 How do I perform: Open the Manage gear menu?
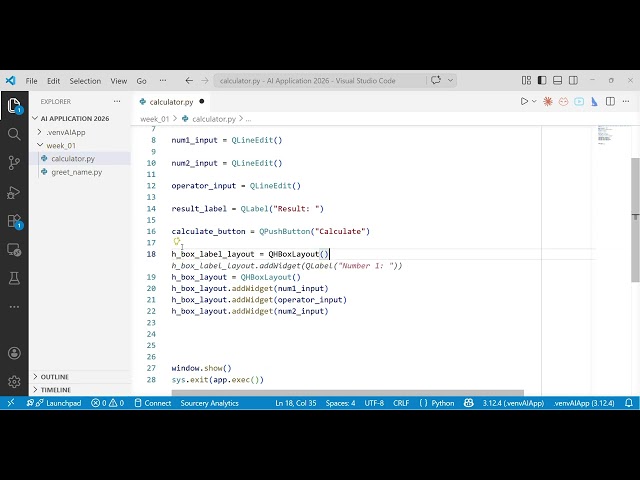pyautogui.click(x=14, y=382)
